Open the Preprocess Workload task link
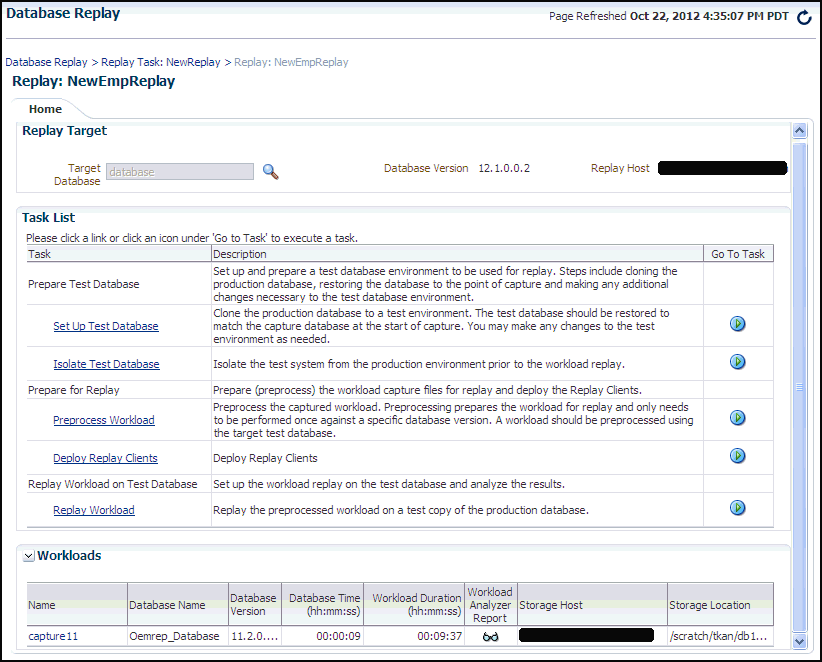The height and width of the screenshot is (662, 822). pos(103,419)
